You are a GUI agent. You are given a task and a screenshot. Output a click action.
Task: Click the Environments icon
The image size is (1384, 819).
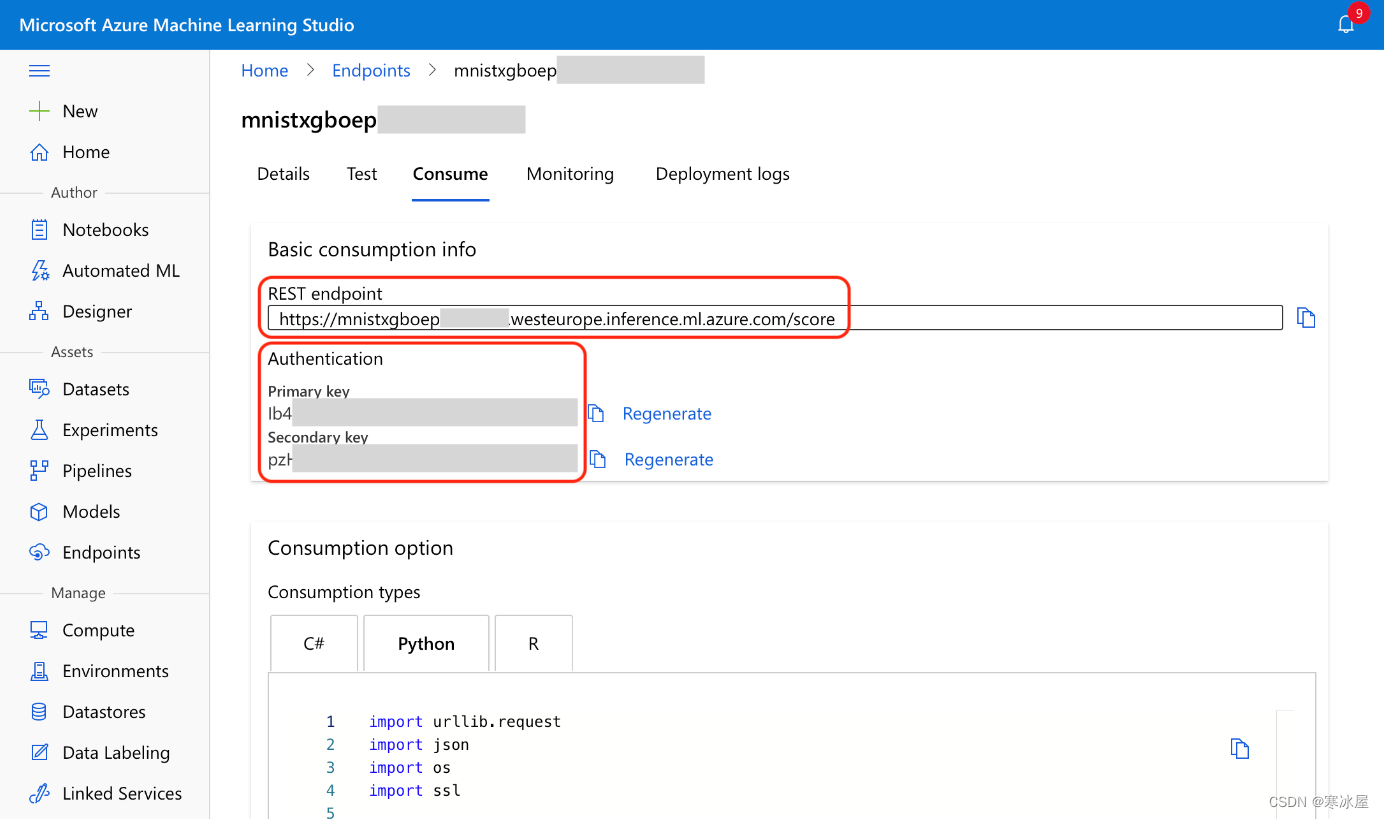click(x=39, y=671)
